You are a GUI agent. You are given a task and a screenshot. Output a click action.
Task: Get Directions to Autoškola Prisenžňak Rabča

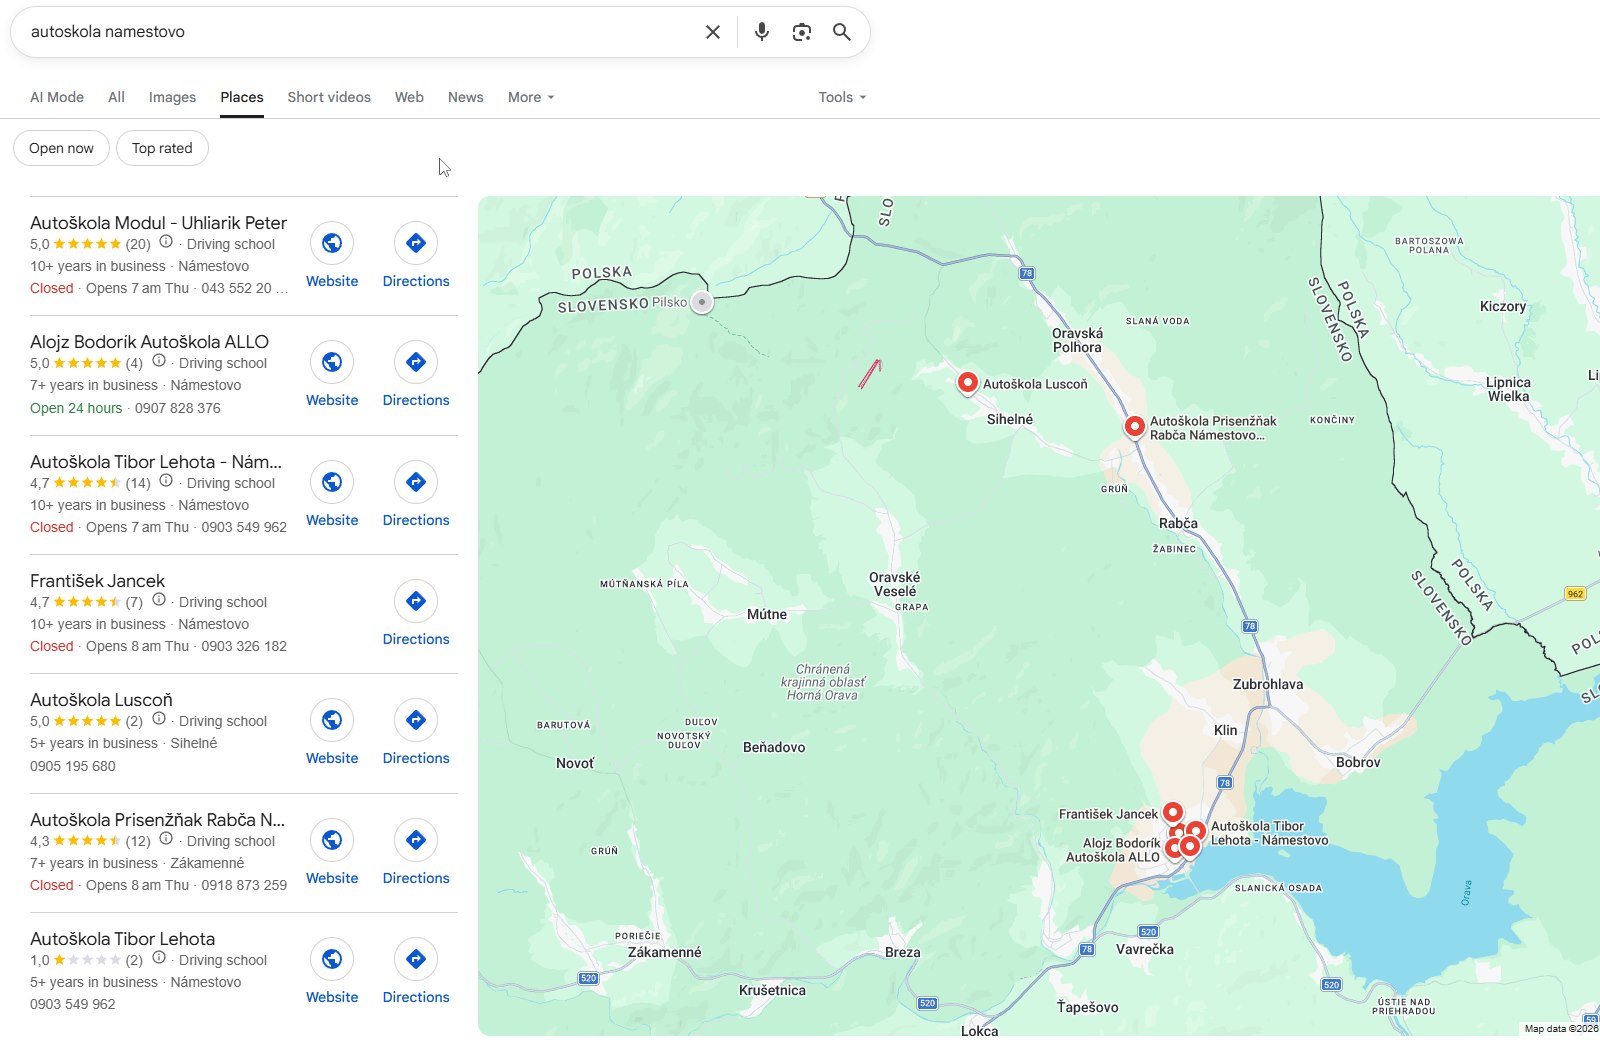coord(416,853)
